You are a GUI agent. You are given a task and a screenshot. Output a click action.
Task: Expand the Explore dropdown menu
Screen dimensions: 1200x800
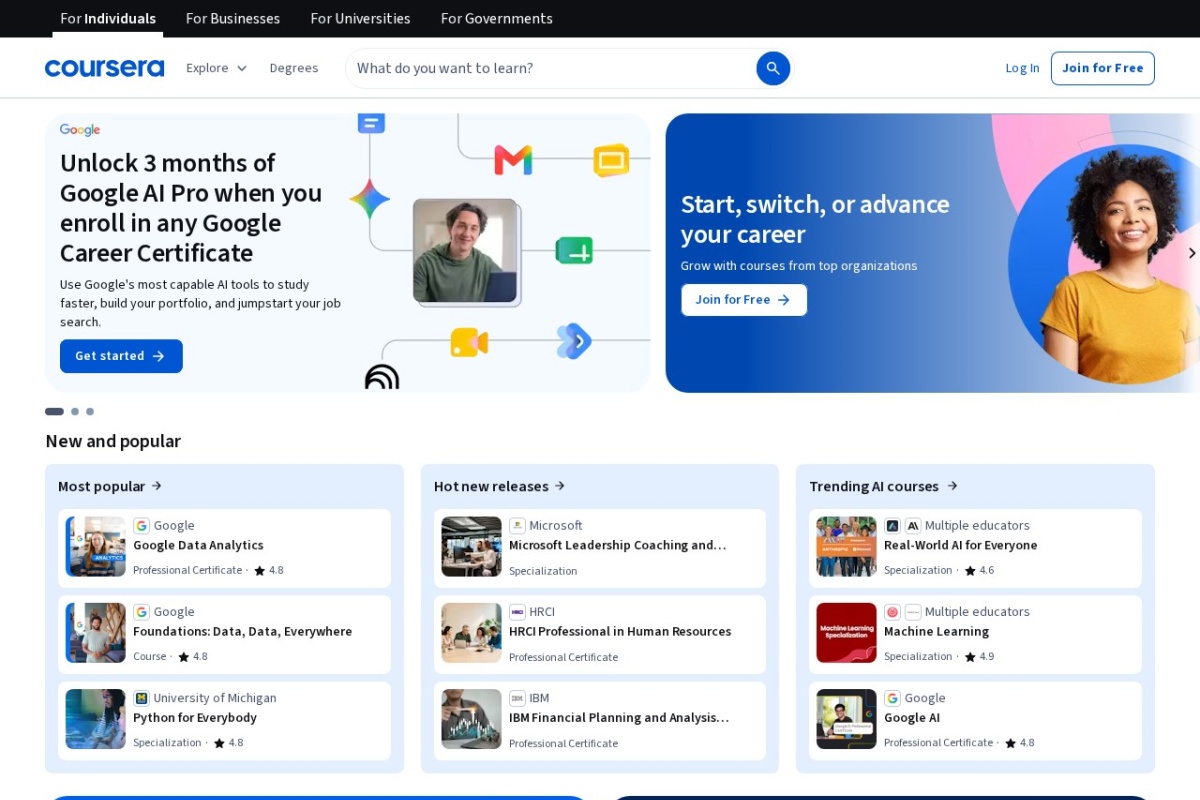[216, 68]
